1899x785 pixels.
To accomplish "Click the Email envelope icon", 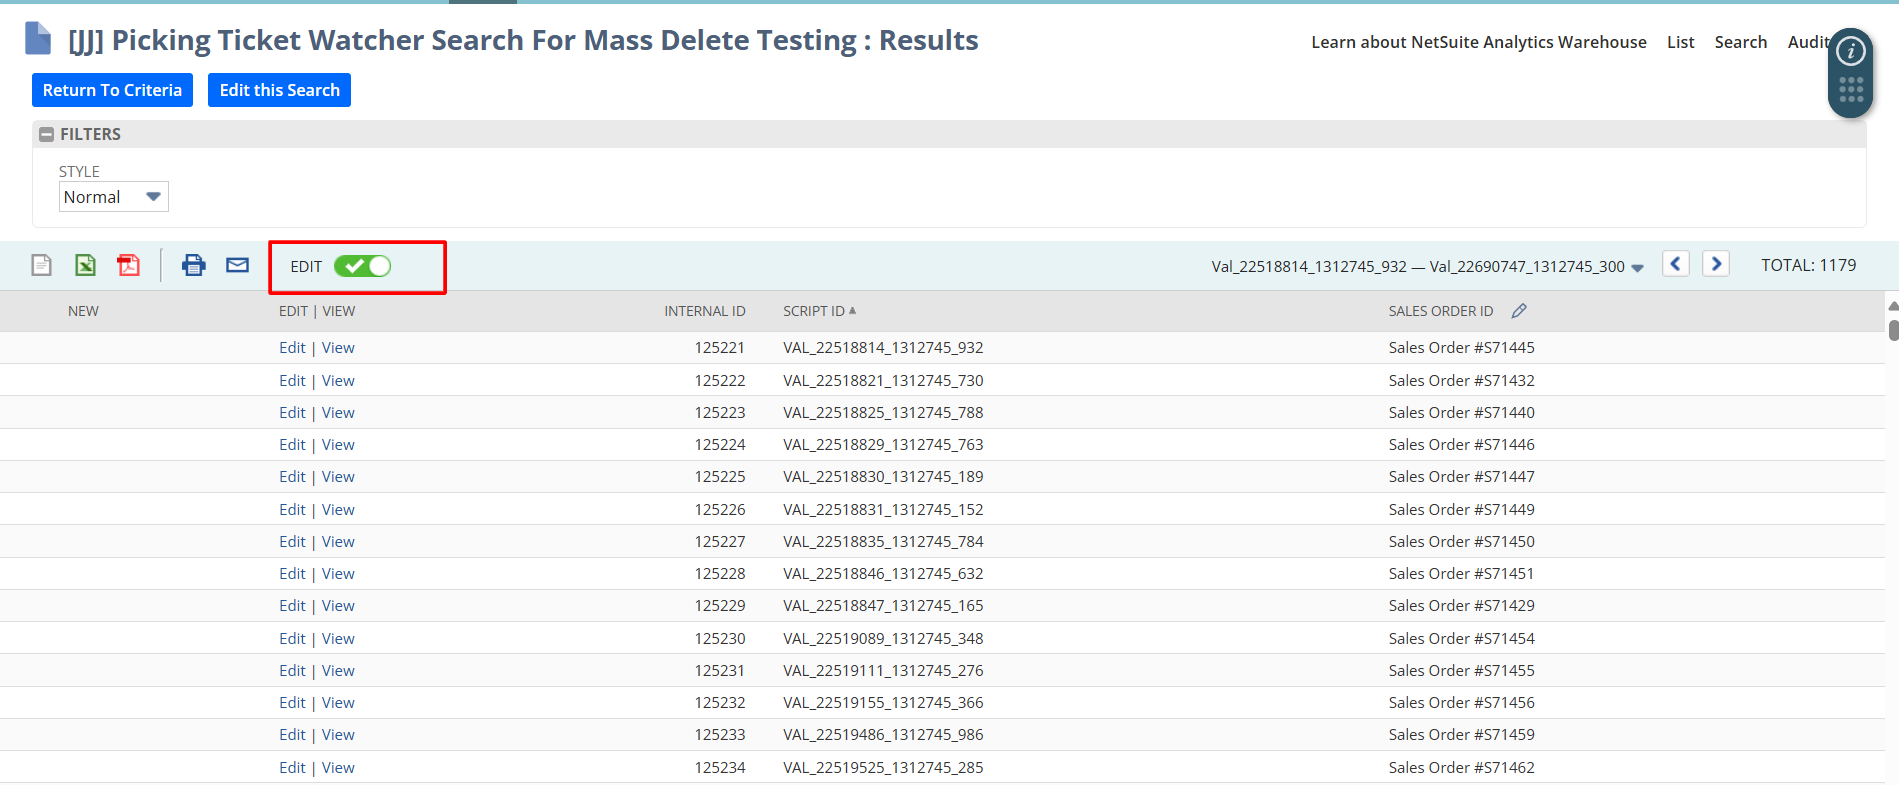I will click(x=237, y=265).
